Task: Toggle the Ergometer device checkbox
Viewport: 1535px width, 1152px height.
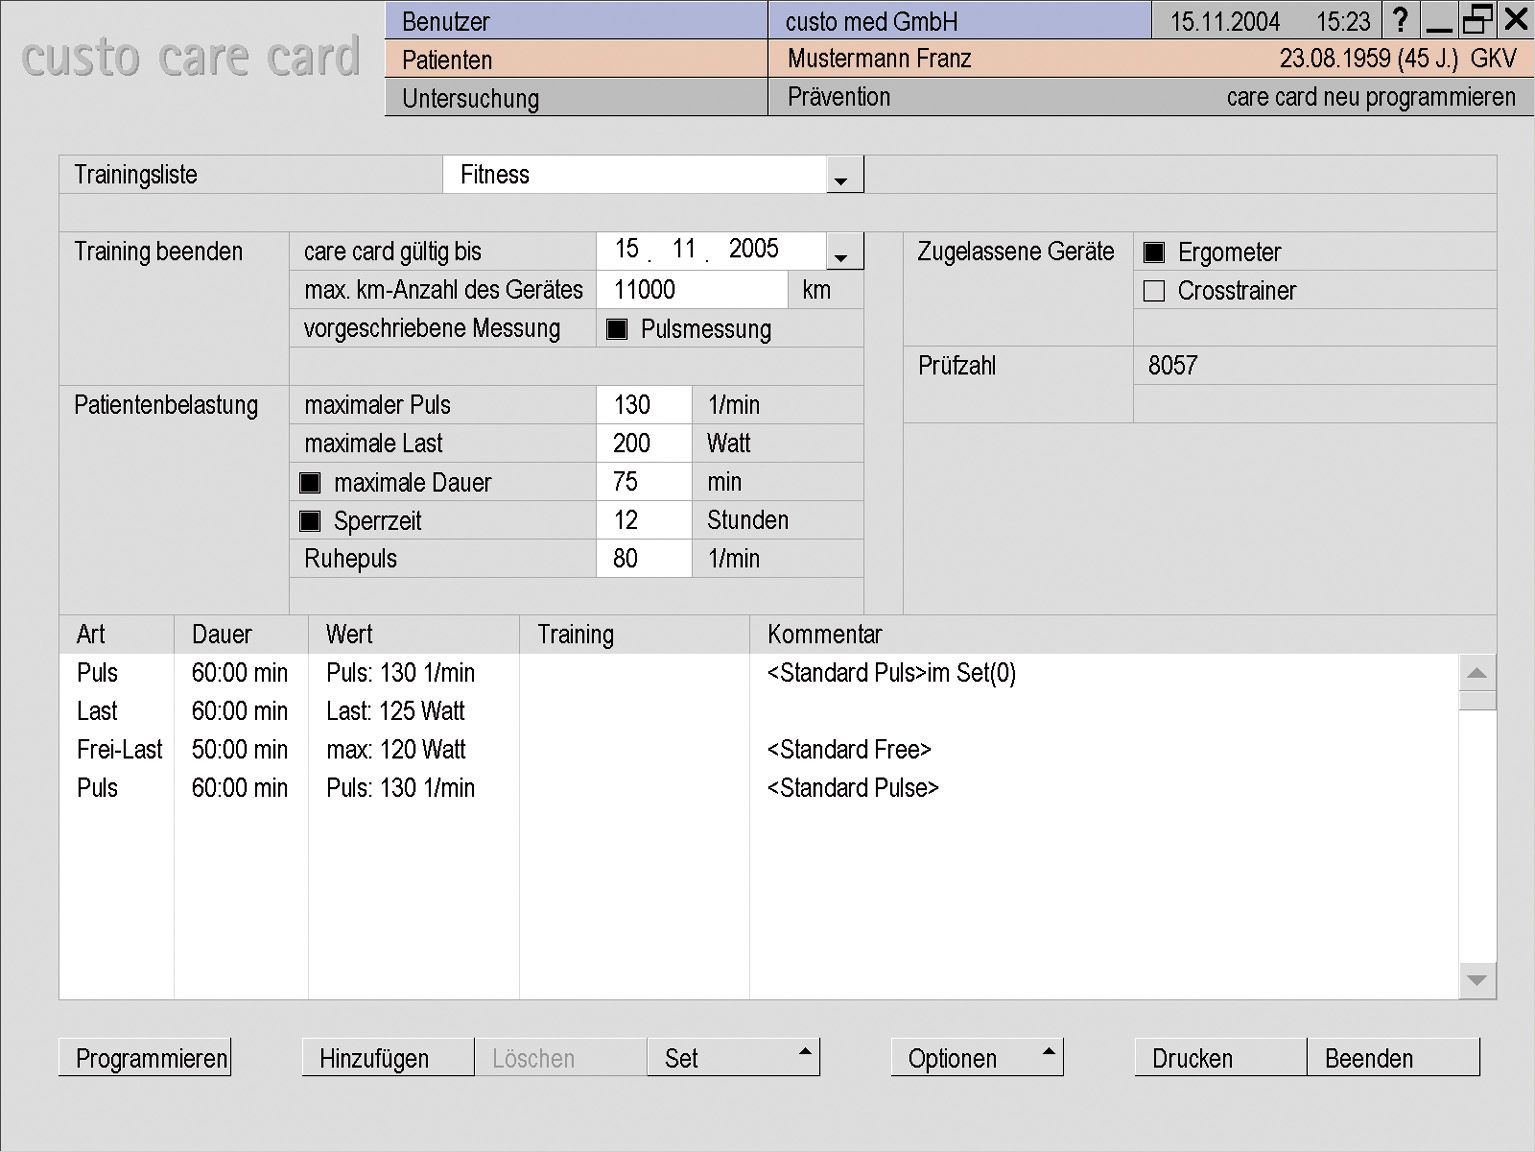Action: tap(1154, 252)
